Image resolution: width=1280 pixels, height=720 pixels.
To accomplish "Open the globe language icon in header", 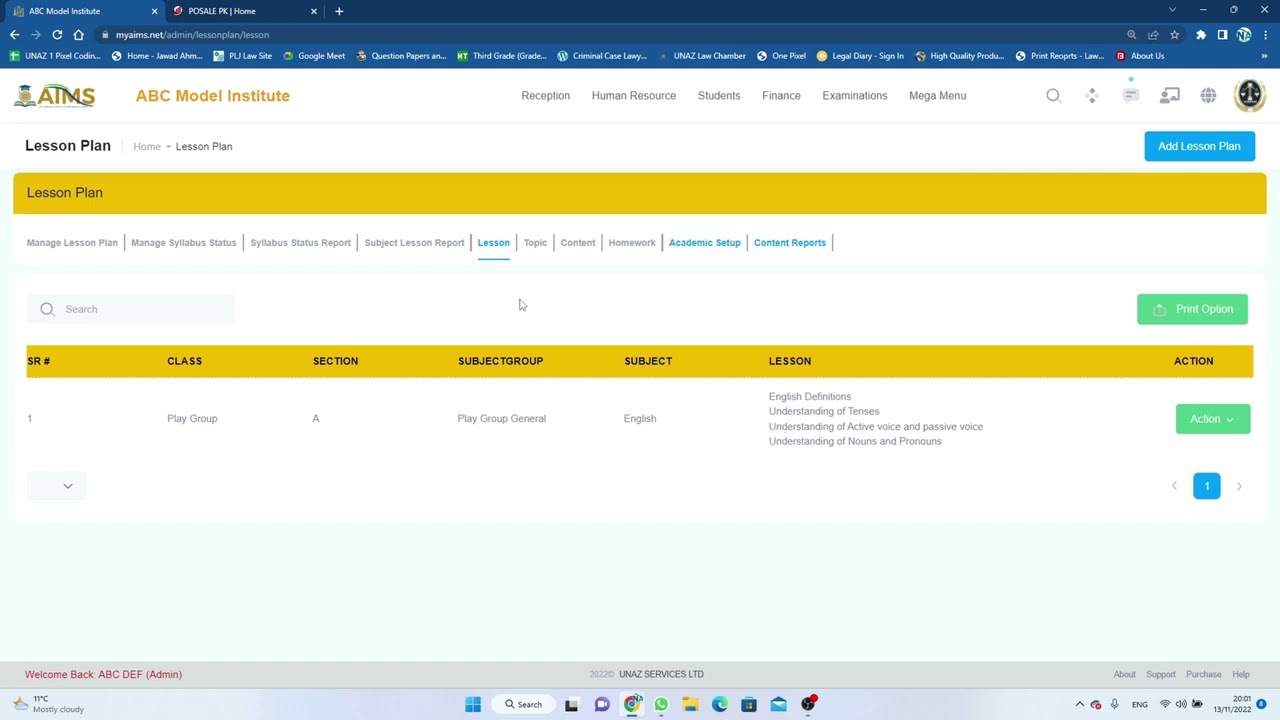I will click(x=1209, y=96).
